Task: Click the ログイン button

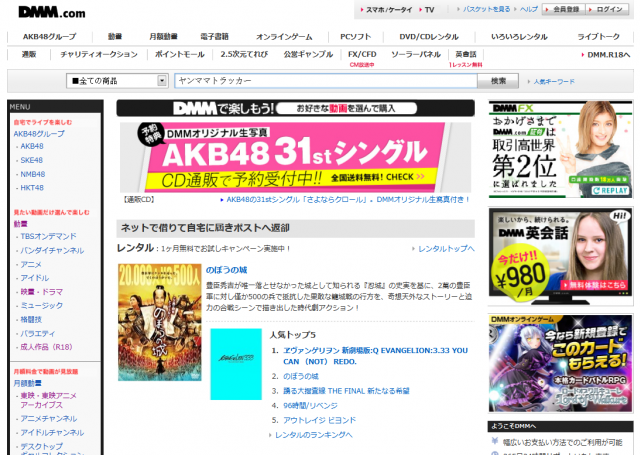Action: (x=607, y=9)
